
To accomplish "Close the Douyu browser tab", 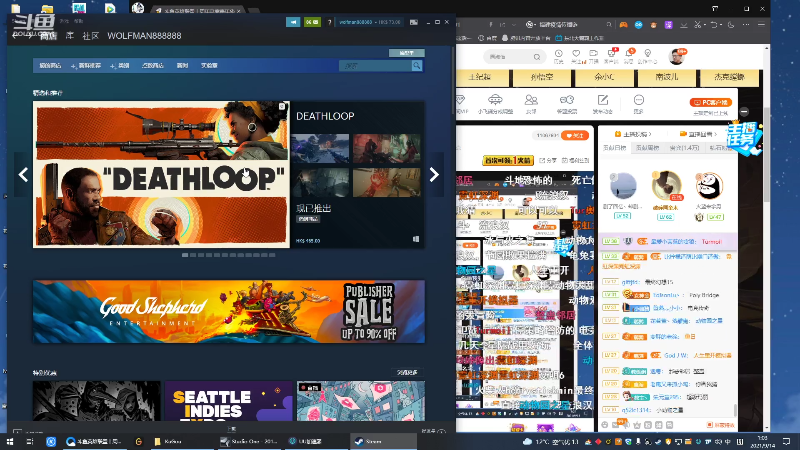I will pyautogui.click(x=239, y=10).
